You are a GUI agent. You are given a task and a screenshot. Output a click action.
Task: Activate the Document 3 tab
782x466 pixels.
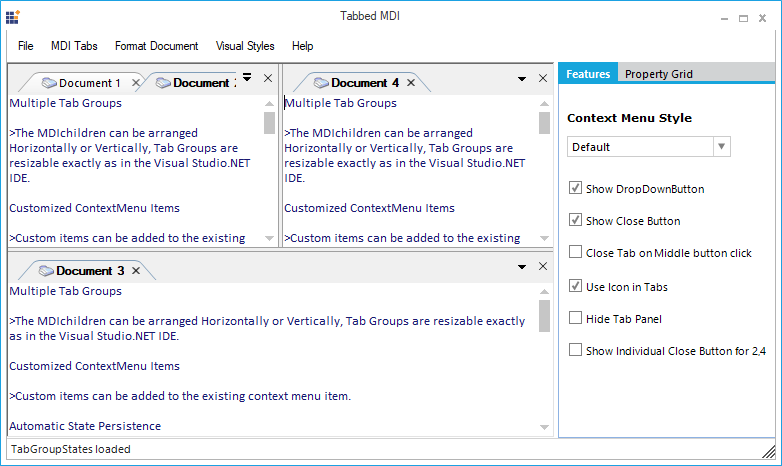(90, 271)
